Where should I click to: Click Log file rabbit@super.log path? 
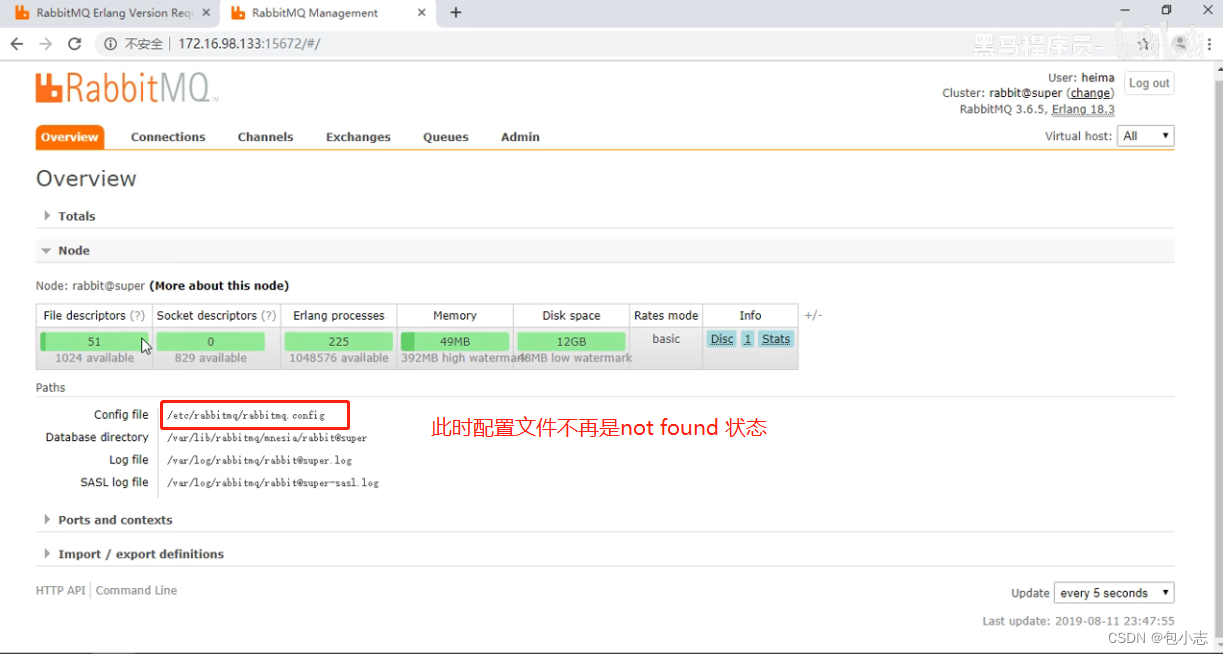pyautogui.click(x=259, y=461)
